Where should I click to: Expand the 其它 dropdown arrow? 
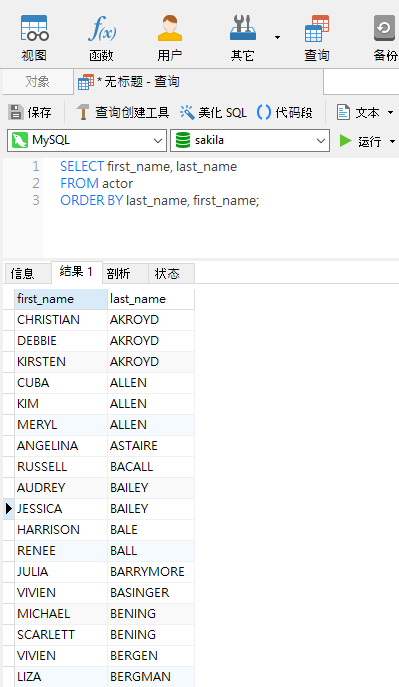click(277, 38)
